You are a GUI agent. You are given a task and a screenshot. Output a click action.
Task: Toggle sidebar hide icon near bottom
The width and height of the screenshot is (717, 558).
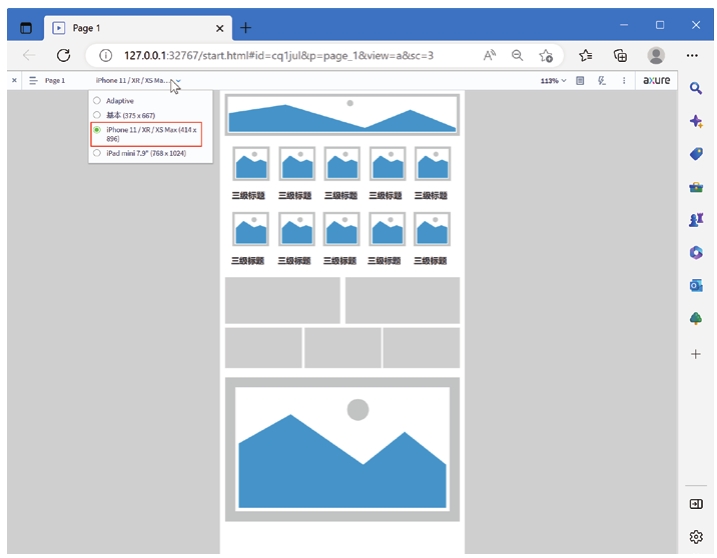coord(696,504)
